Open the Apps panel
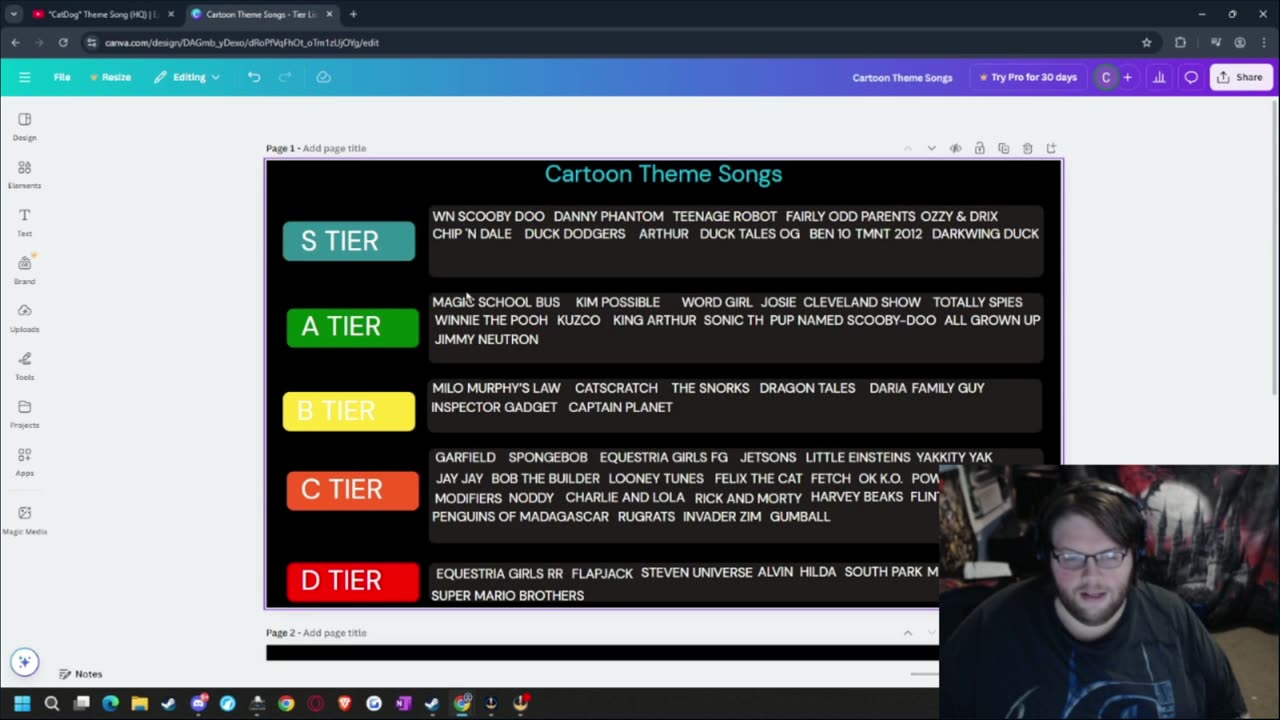 coord(25,462)
